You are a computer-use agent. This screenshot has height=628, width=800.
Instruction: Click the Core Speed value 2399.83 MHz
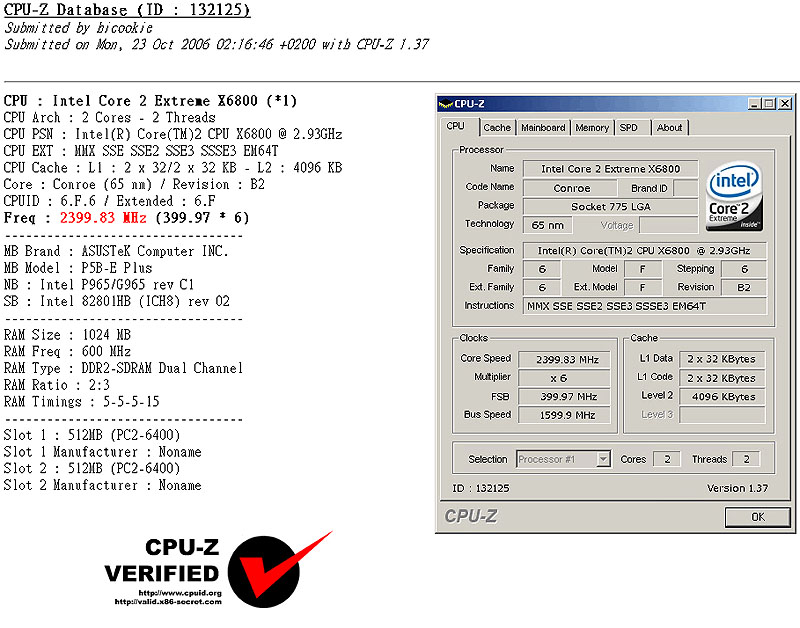565,360
